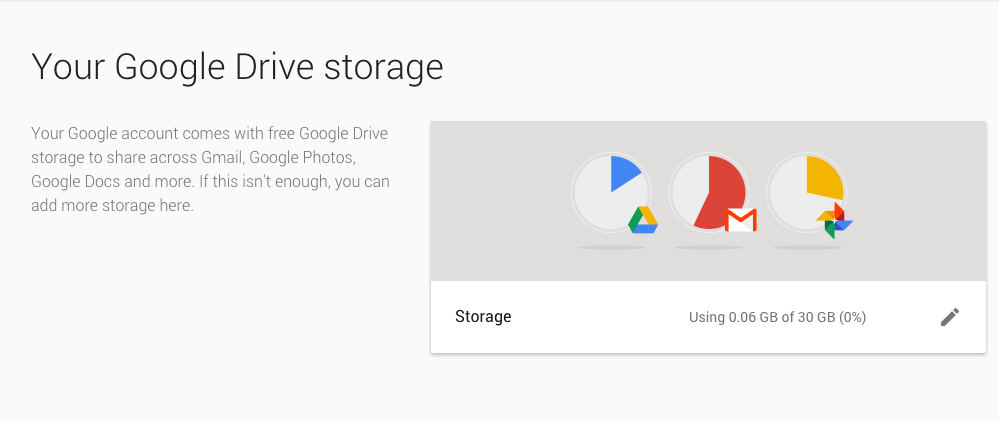Click 'add more storage here' text
Viewport: 999px width, 421px height.
pos(111,206)
